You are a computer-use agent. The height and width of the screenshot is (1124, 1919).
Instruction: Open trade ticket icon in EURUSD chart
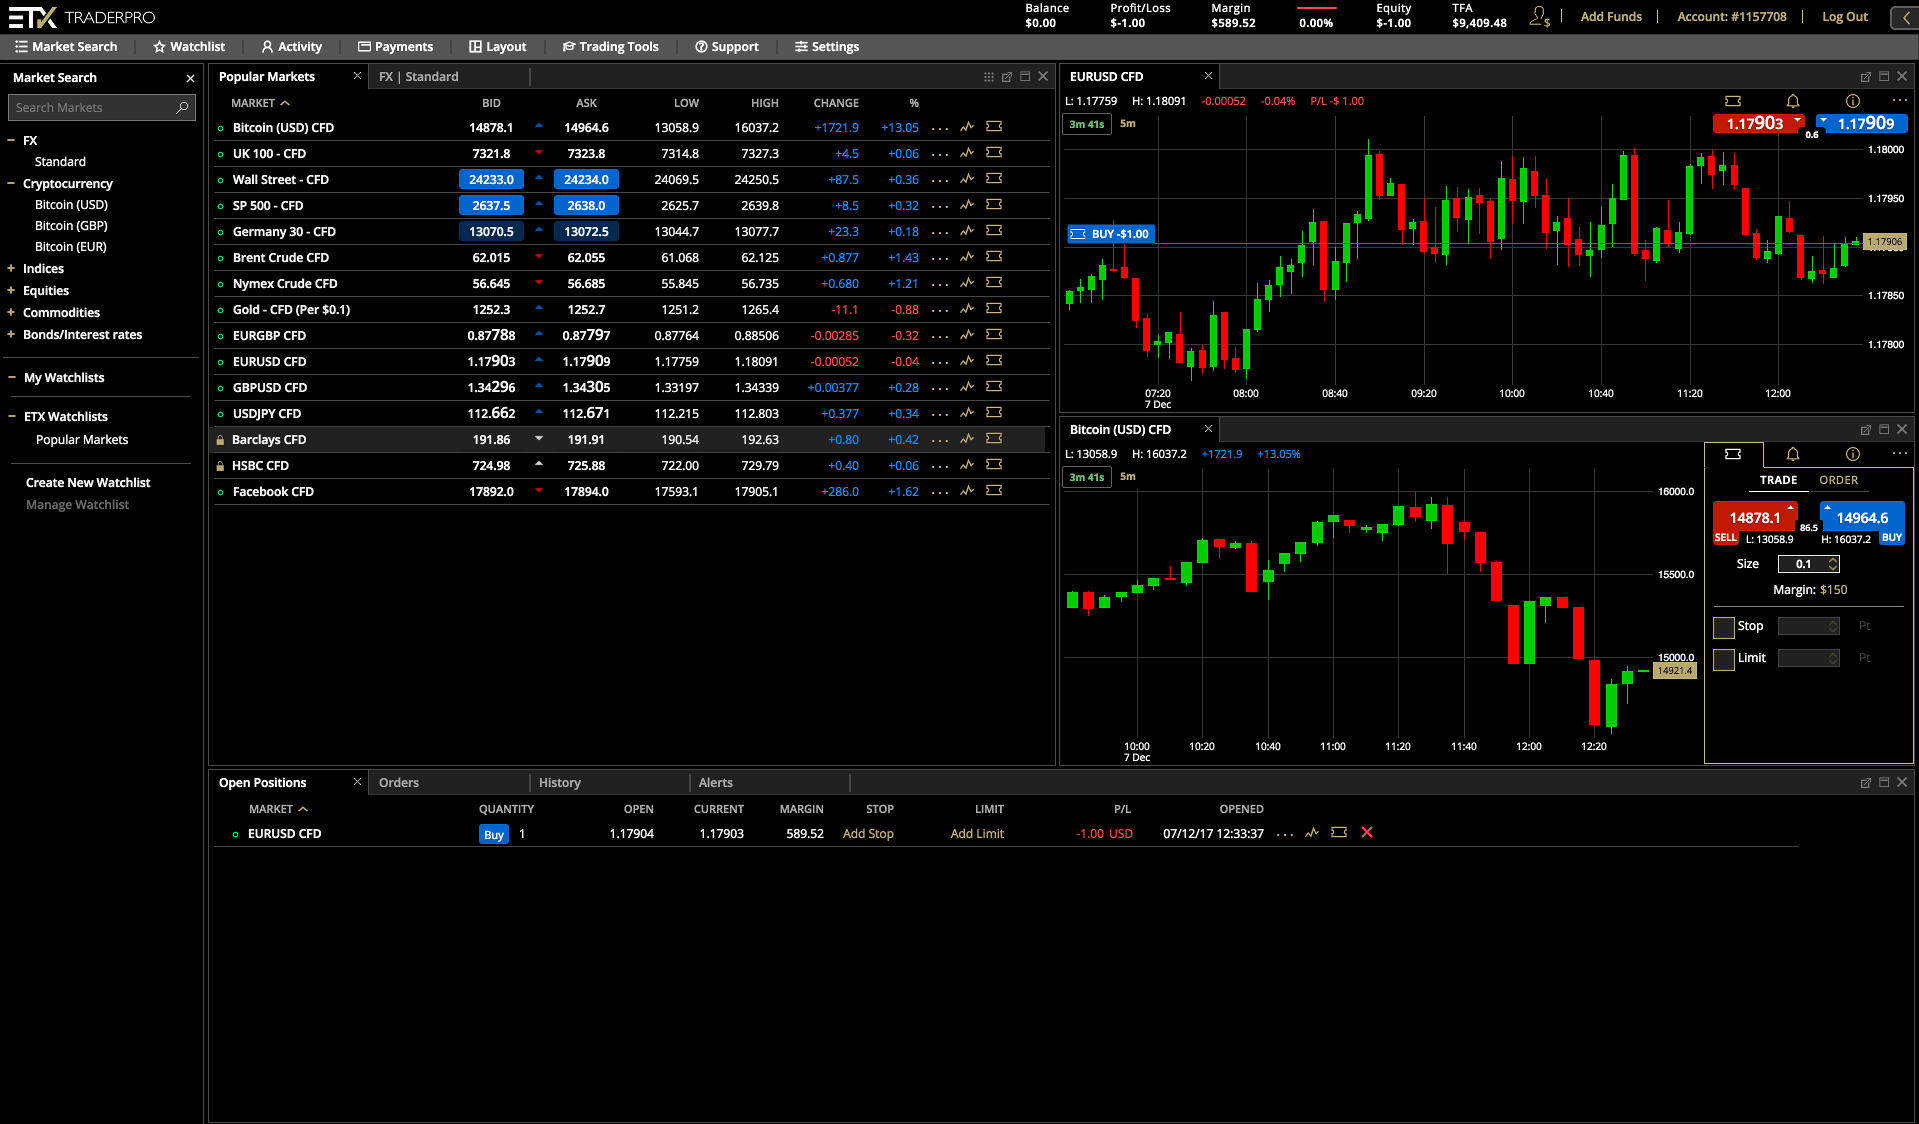click(1733, 101)
